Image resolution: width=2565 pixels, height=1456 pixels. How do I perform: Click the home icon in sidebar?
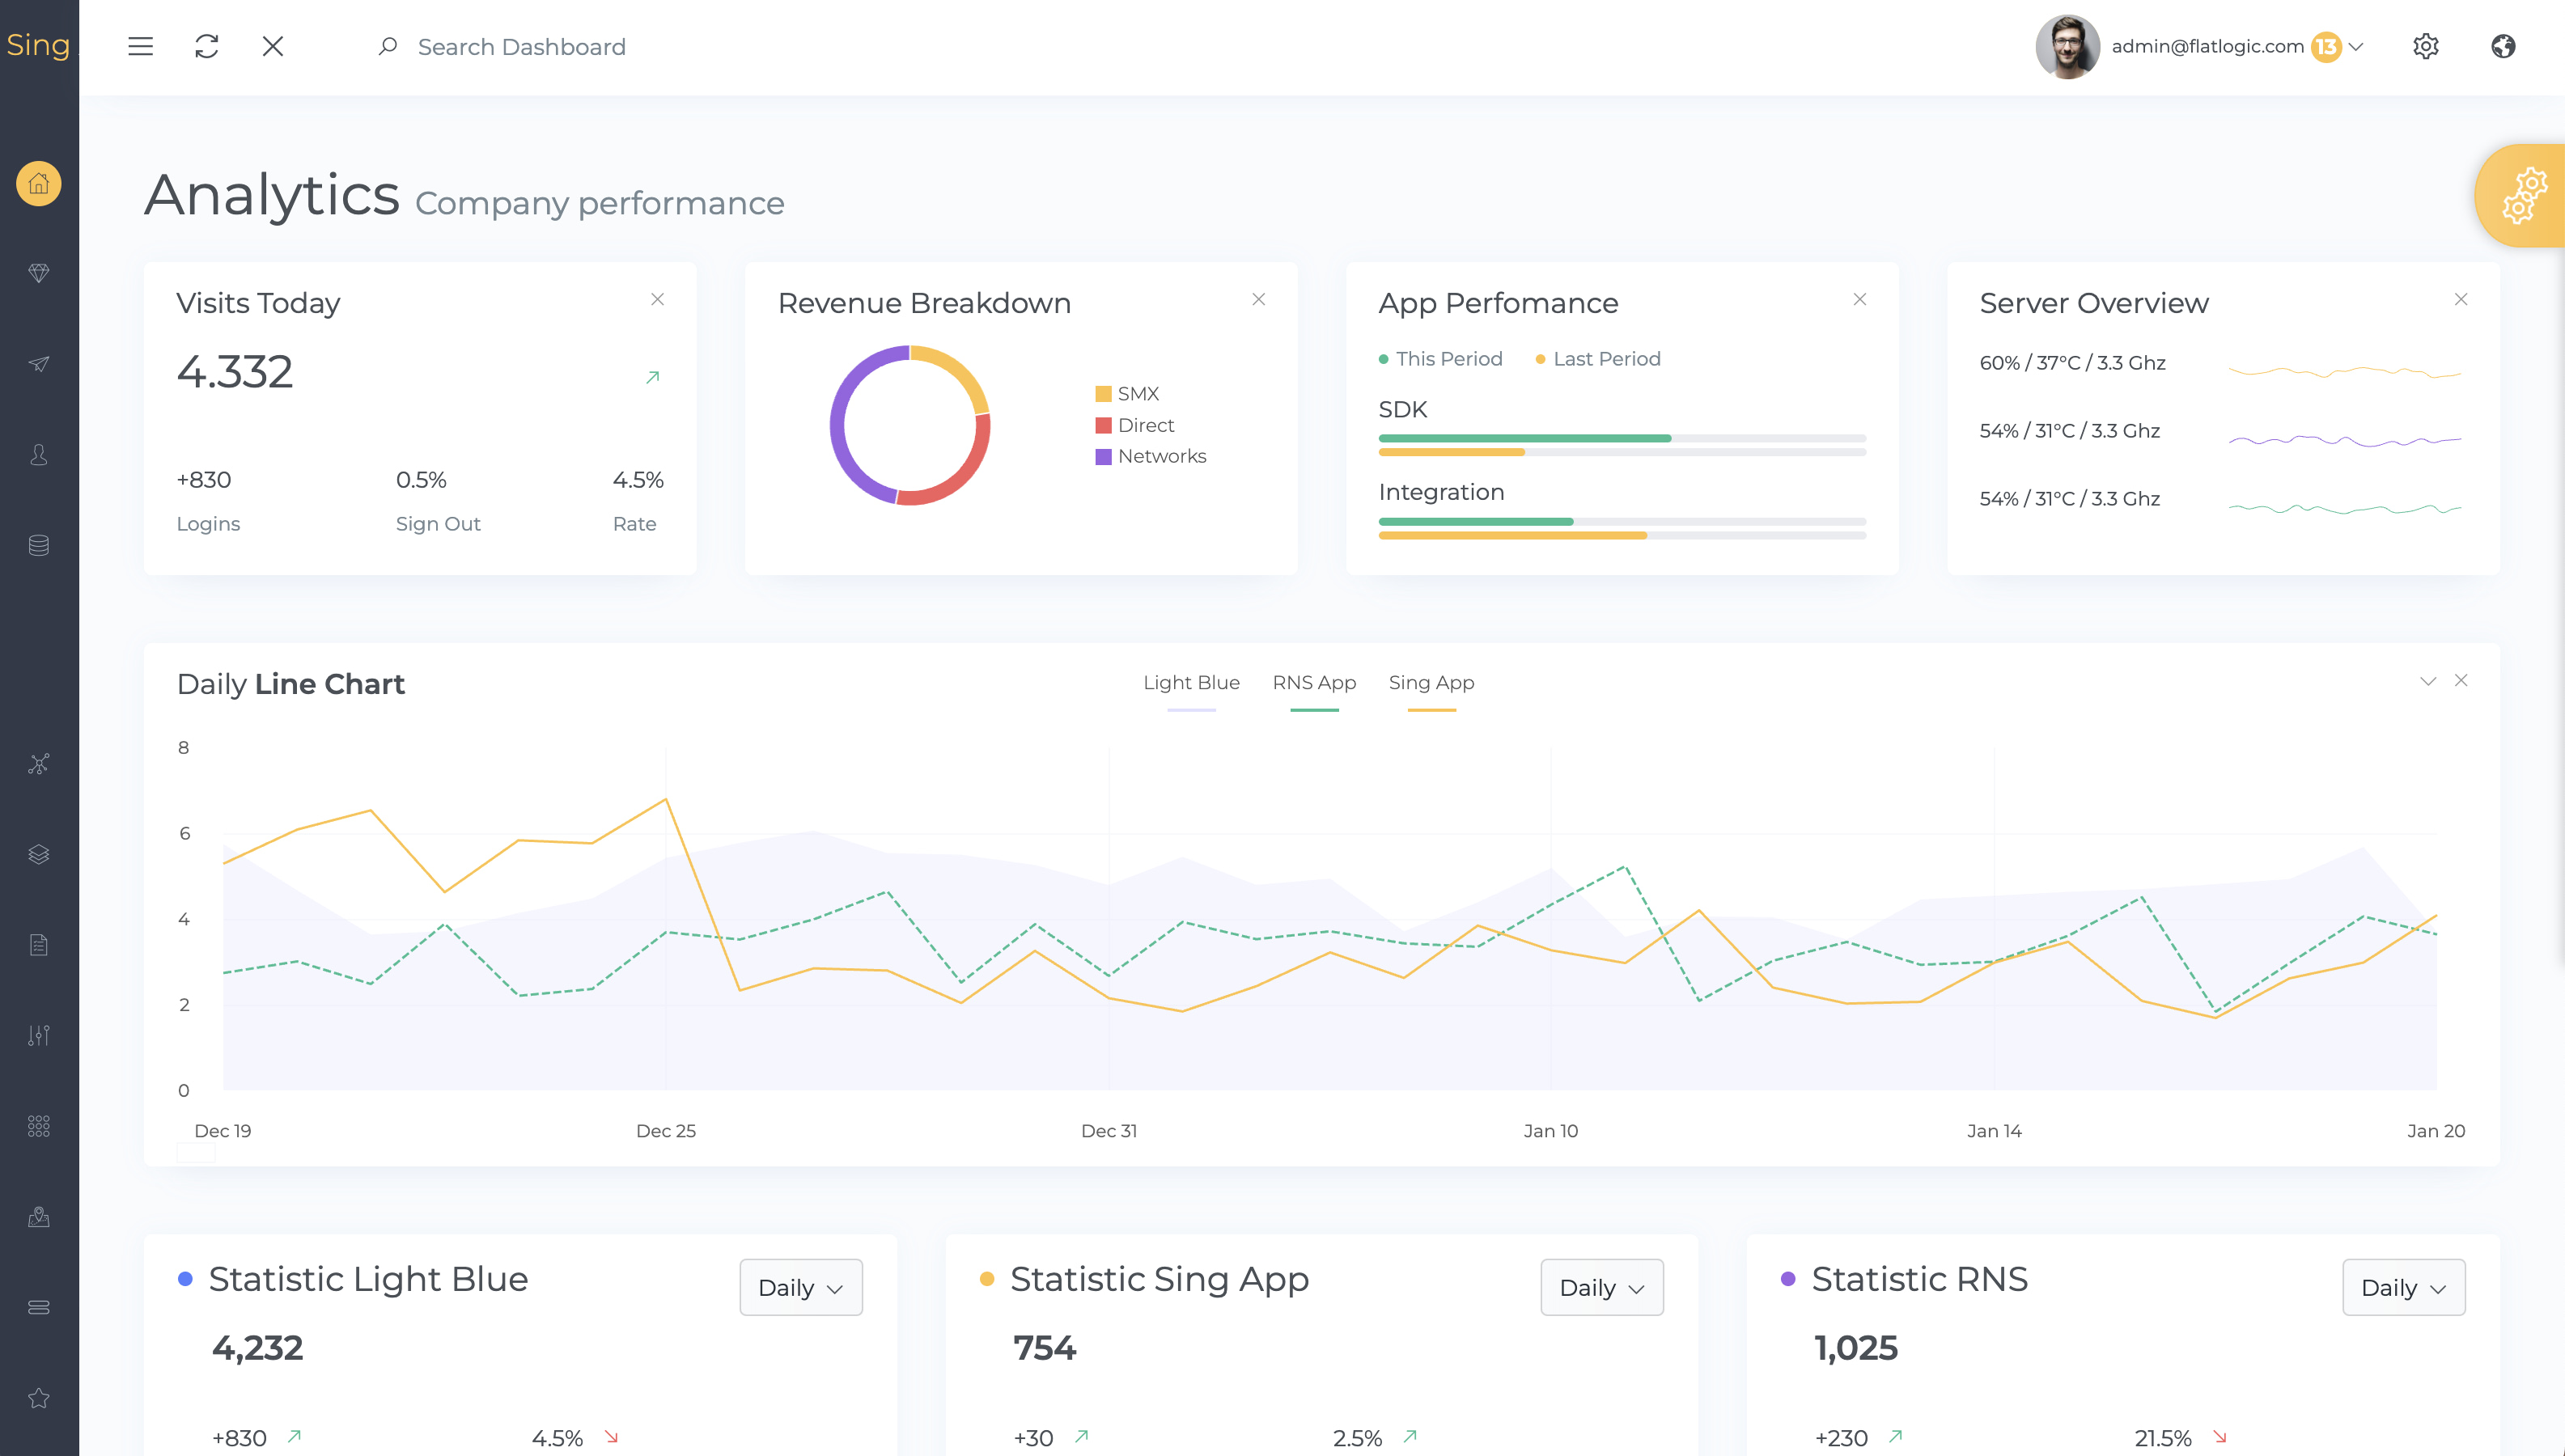pos(38,184)
